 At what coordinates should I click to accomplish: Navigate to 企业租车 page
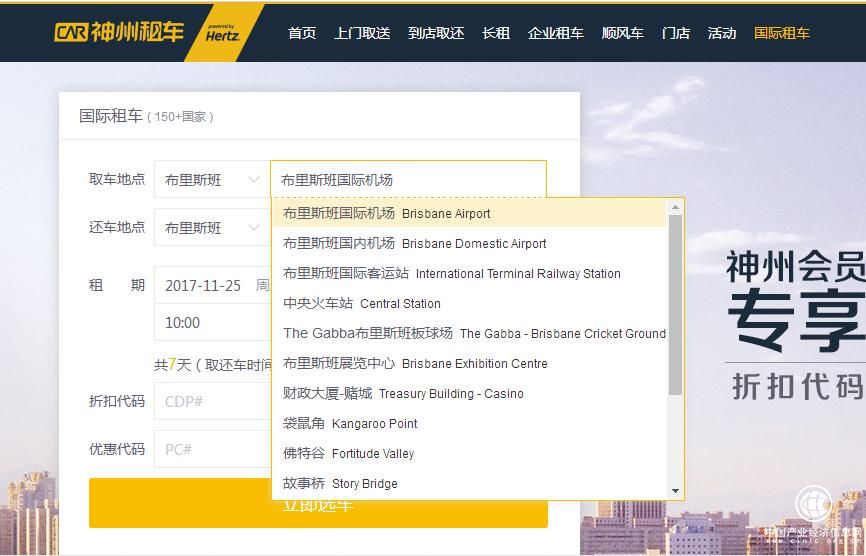click(x=556, y=33)
